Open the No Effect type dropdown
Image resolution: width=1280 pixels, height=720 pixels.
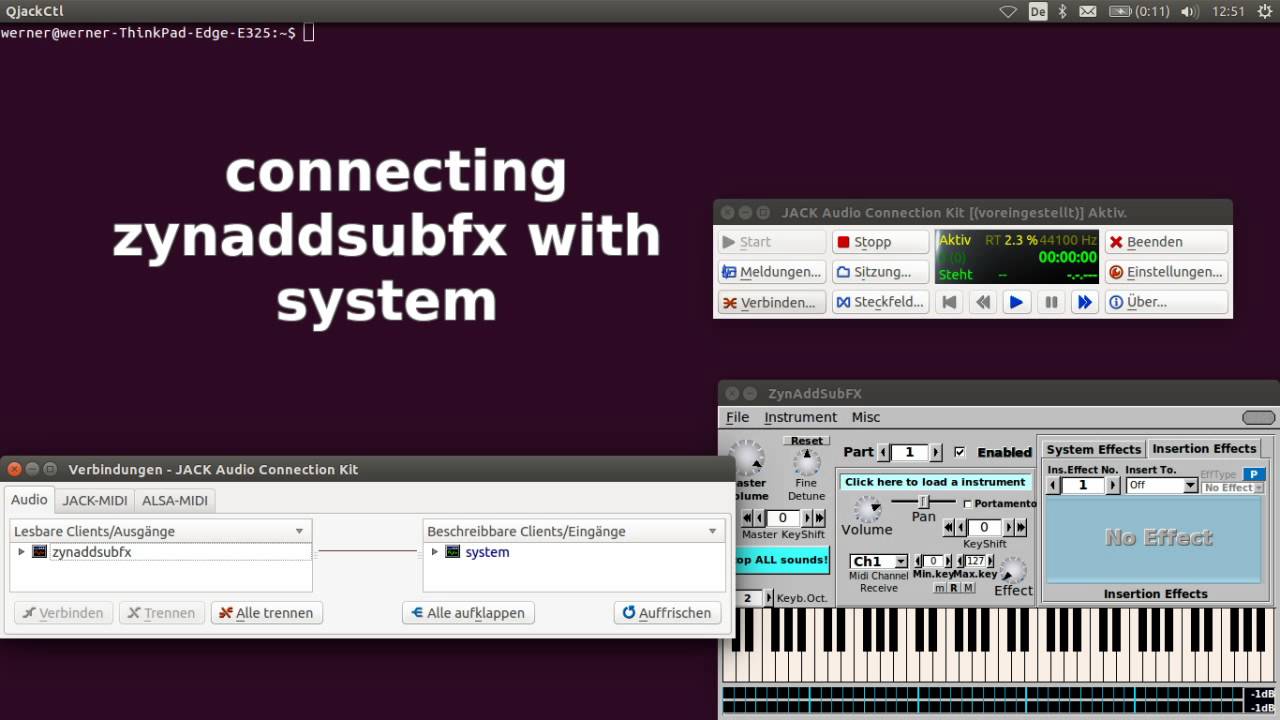[x=1232, y=488]
